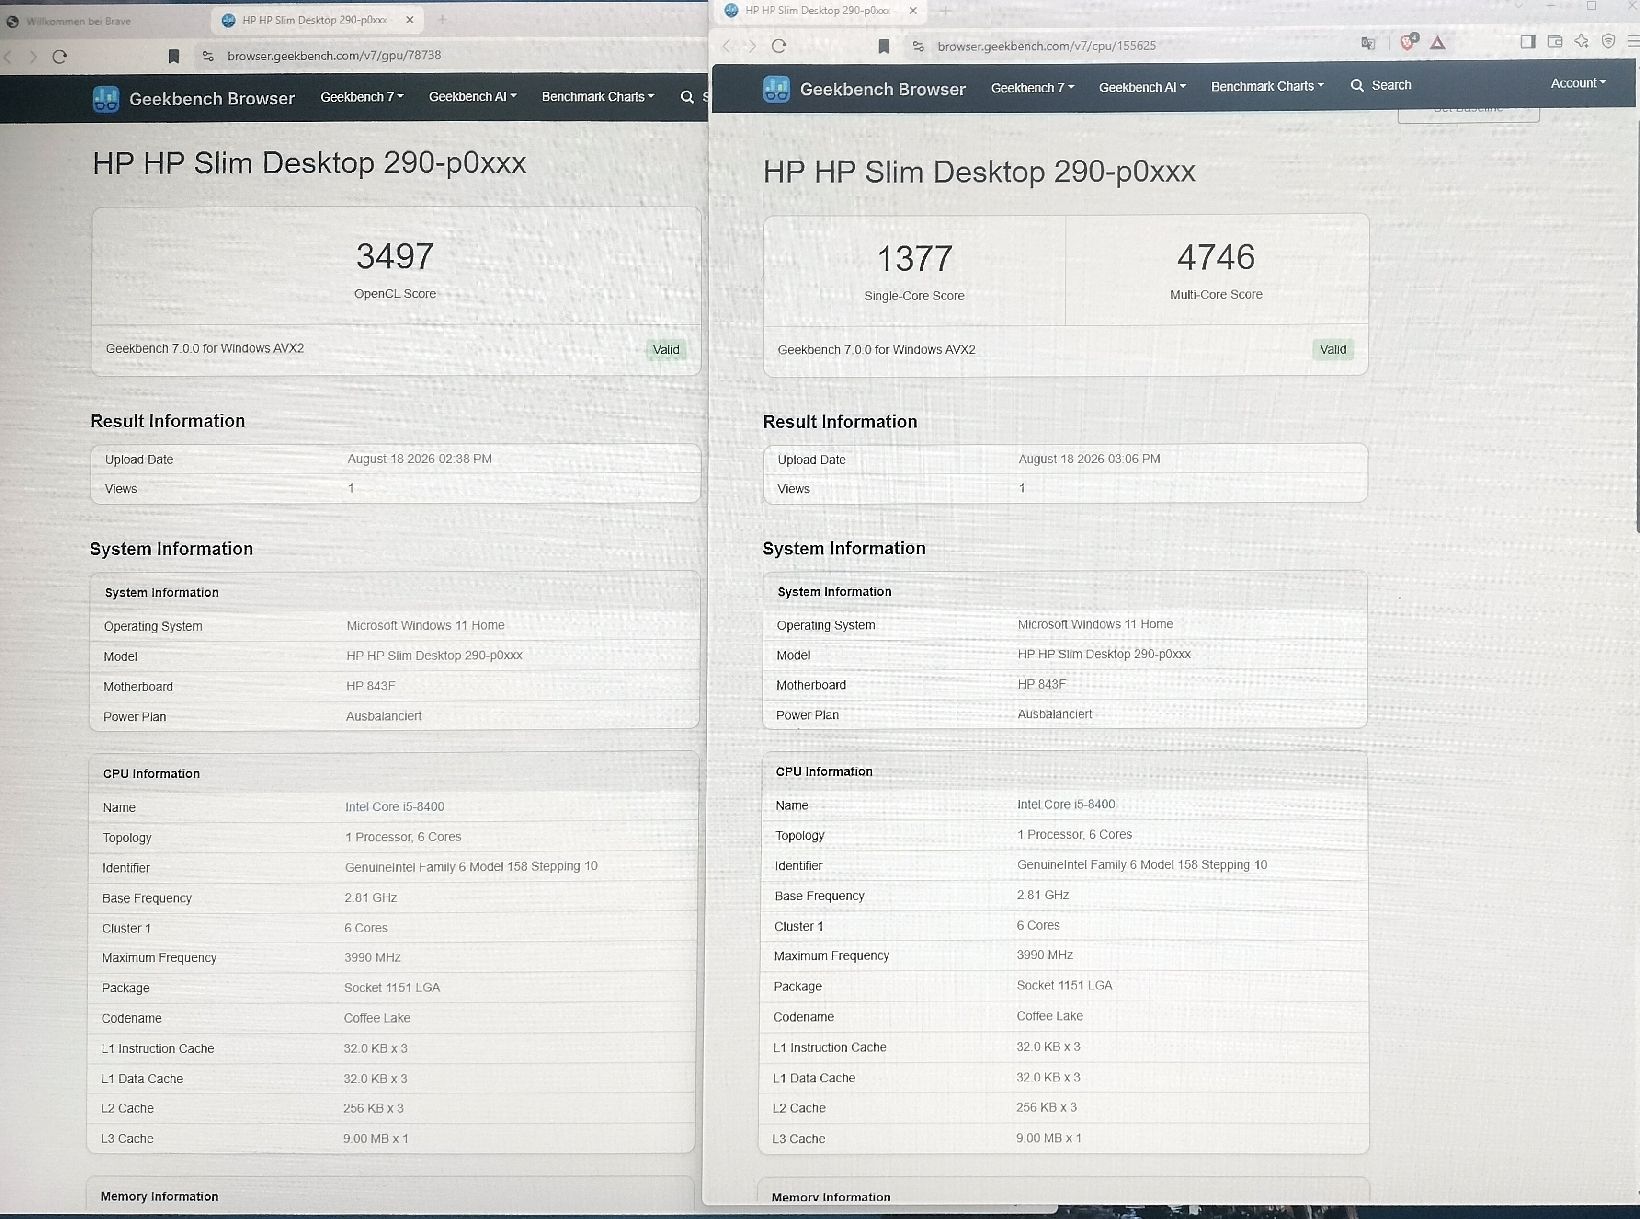1640x1219 pixels.
Task: Click Search link in right window navbar
Action: [1381, 85]
